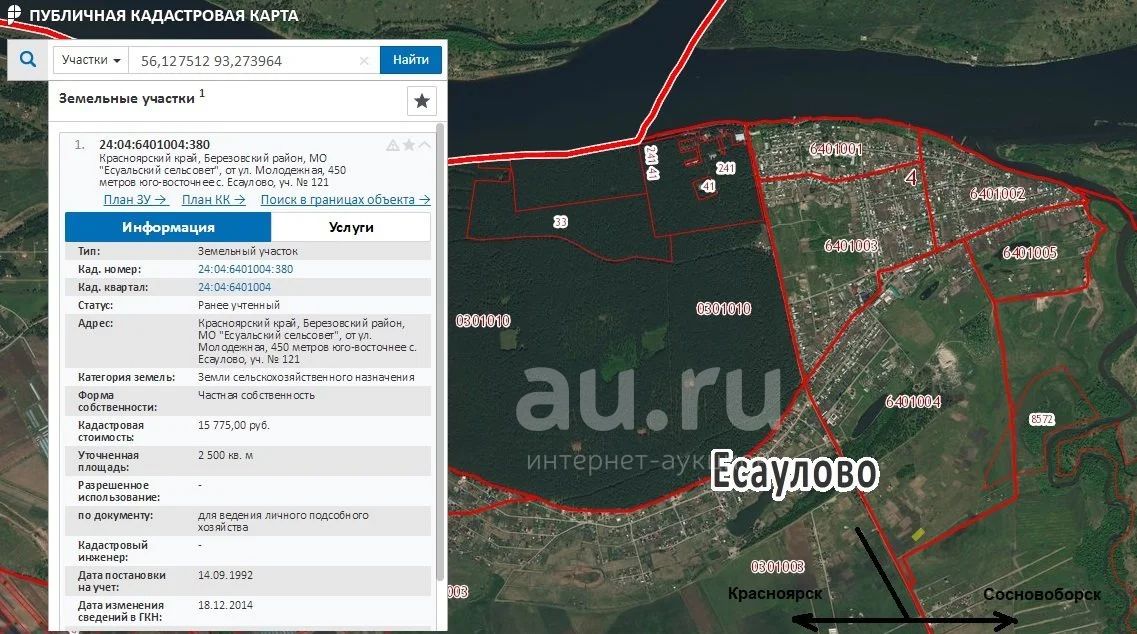Image resolution: width=1137 pixels, height=634 pixels.
Task: Click the magnifier search icon
Action: coord(28,59)
